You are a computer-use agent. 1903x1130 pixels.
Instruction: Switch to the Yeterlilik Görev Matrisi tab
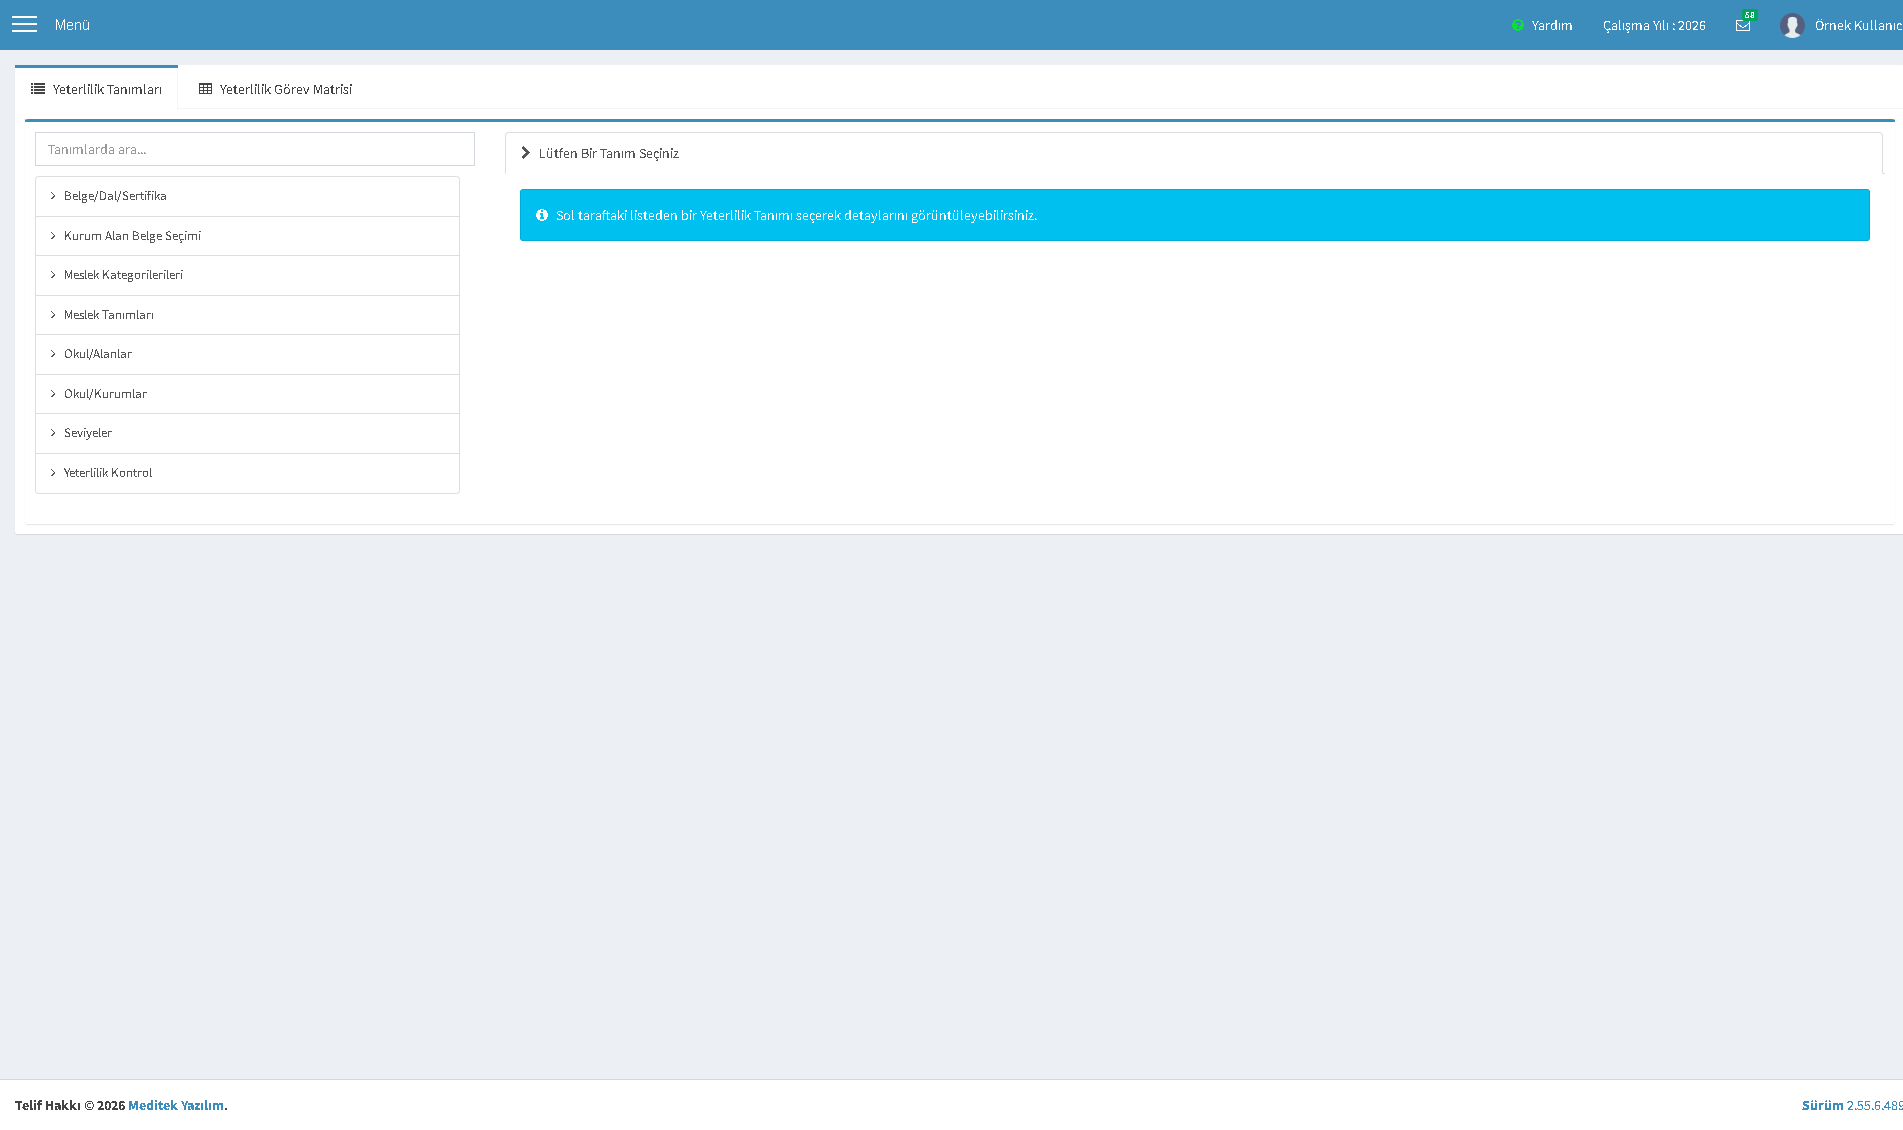point(275,89)
